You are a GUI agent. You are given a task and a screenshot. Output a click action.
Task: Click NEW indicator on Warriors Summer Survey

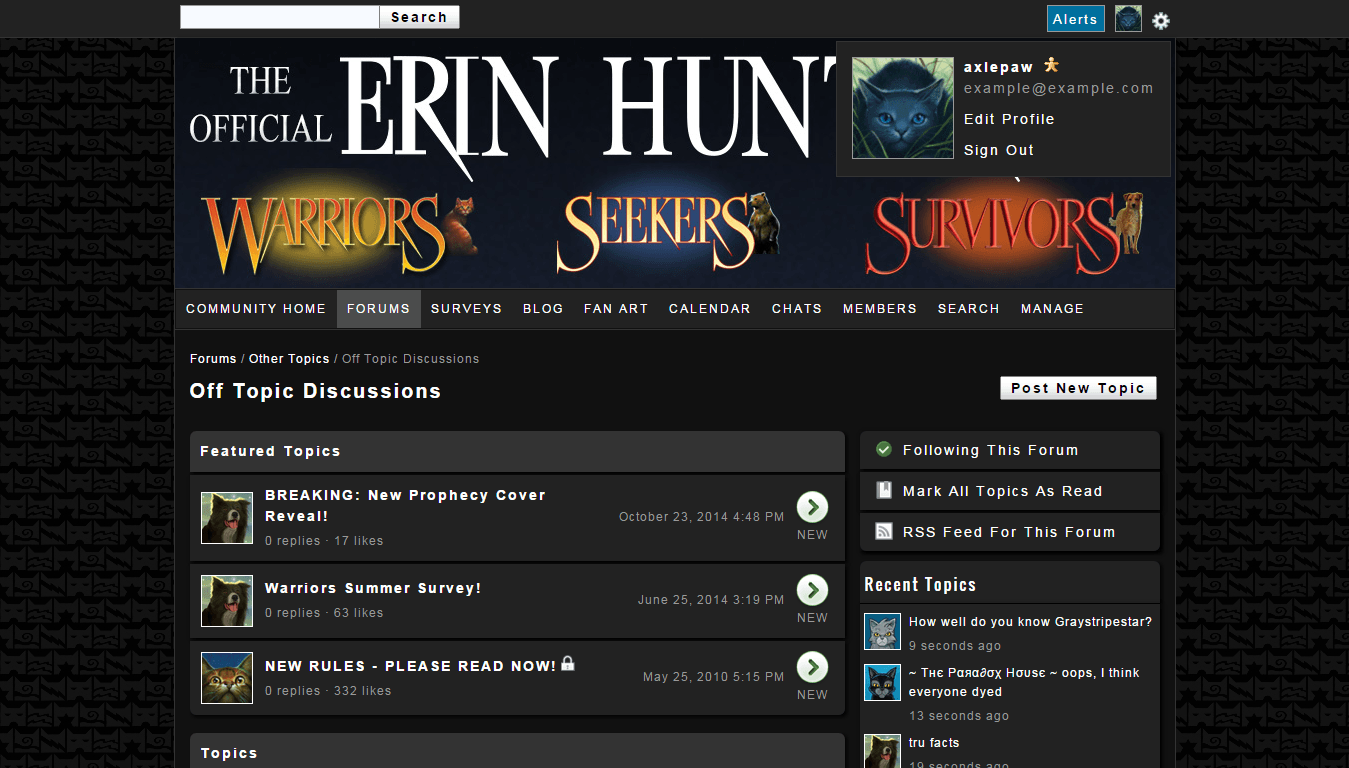tap(812, 618)
